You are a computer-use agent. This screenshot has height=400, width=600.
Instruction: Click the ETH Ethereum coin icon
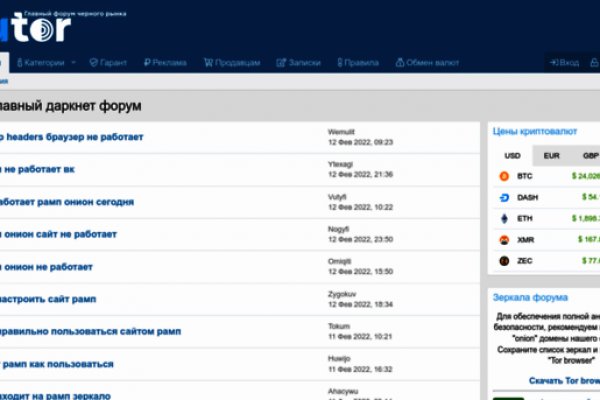click(503, 218)
